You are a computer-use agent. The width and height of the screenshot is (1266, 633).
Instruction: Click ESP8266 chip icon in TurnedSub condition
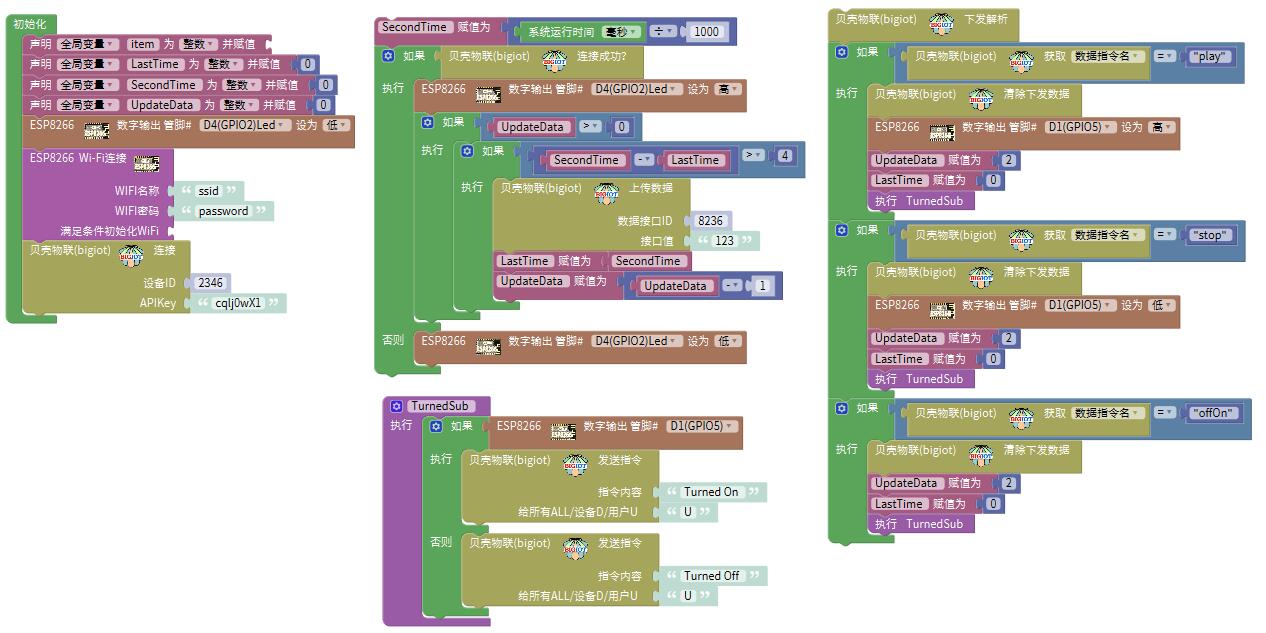pos(564,431)
